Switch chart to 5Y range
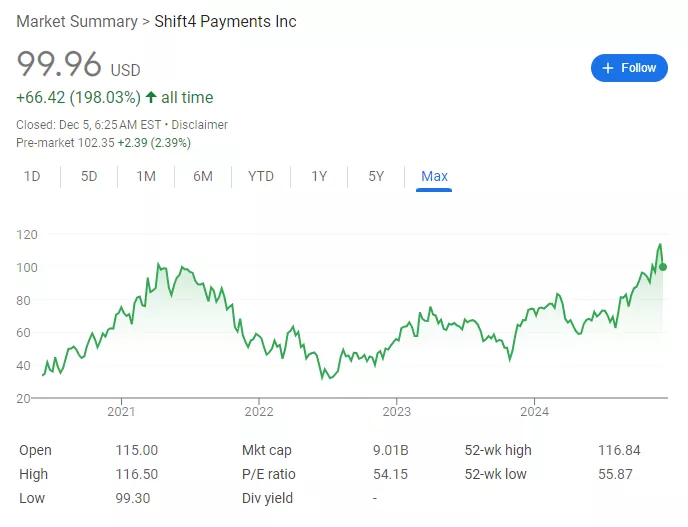Viewport: 688px width, 527px height. [x=376, y=176]
